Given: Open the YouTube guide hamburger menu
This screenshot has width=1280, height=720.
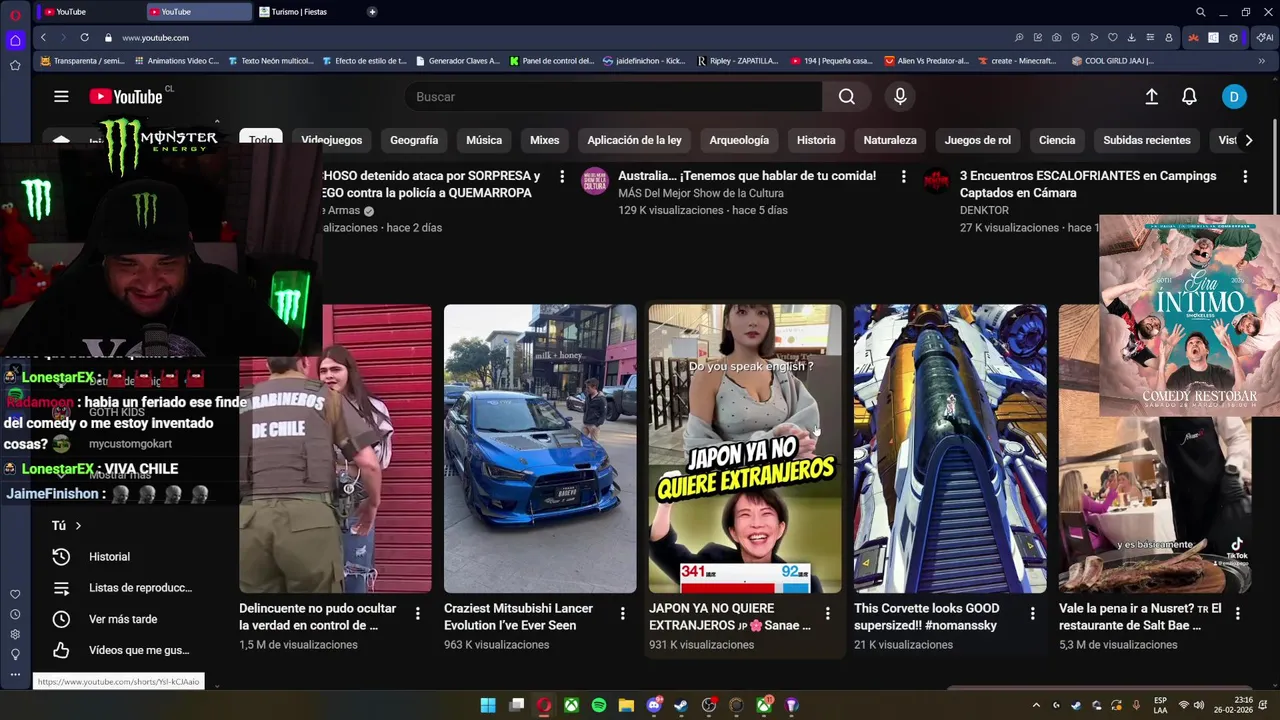Looking at the screenshot, I should [61, 97].
